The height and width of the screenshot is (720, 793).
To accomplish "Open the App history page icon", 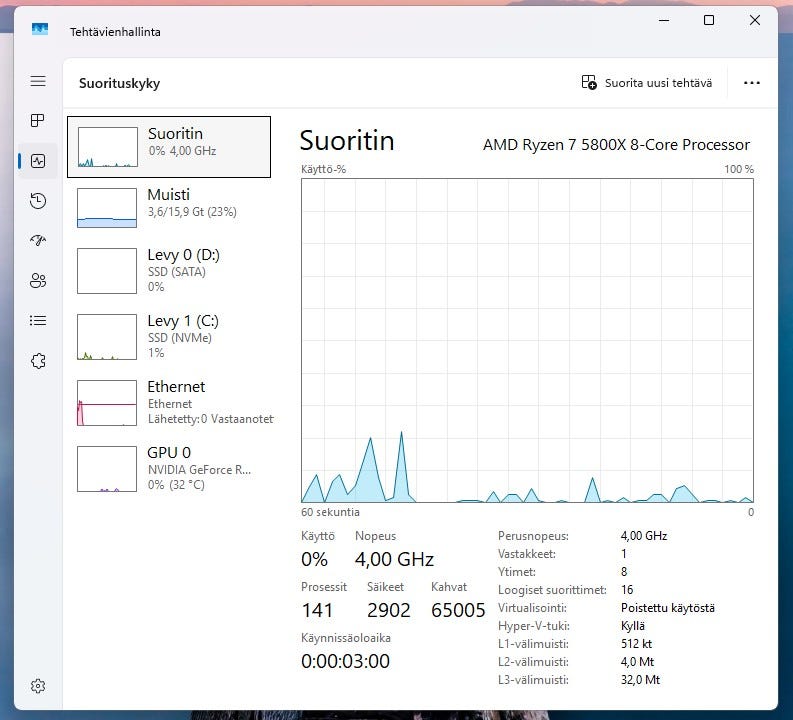I will pos(38,201).
